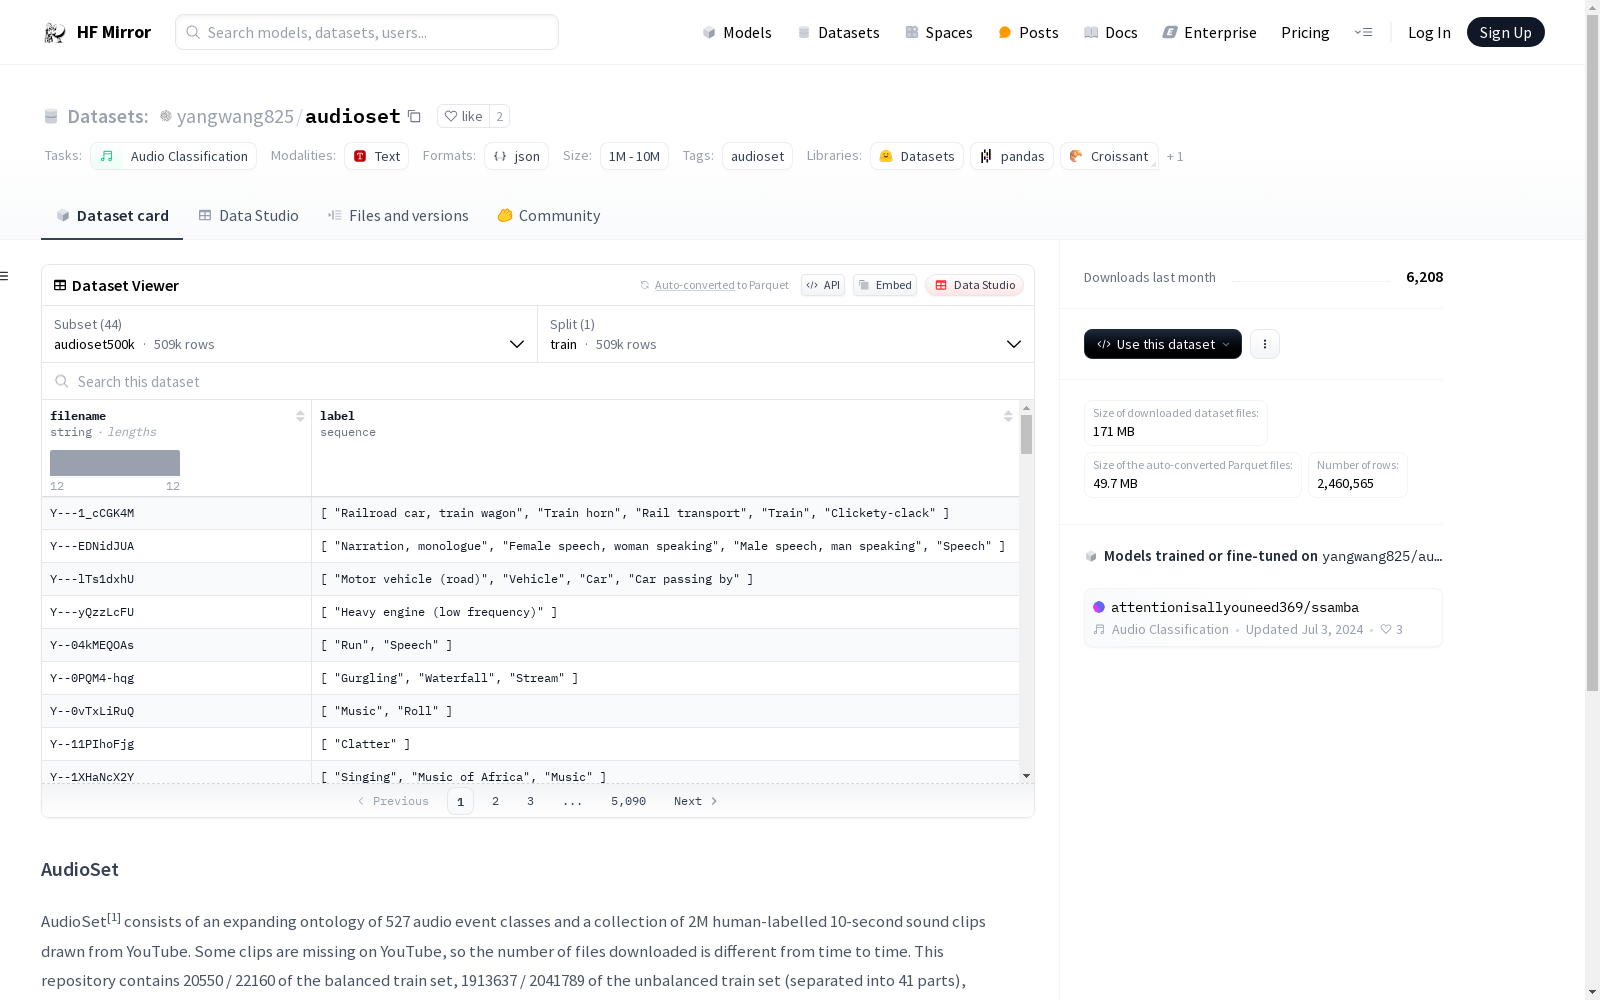The width and height of the screenshot is (1600, 1000).
Task: Click the current page 1 button
Action: [x=460, y=801]
